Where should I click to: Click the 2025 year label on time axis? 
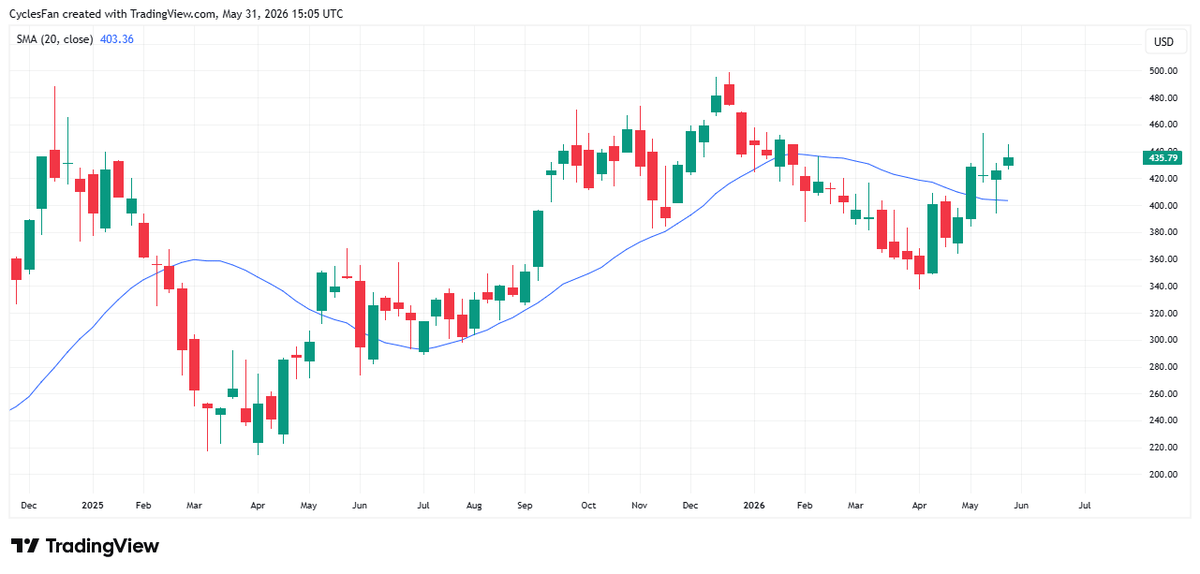(93, 506)
